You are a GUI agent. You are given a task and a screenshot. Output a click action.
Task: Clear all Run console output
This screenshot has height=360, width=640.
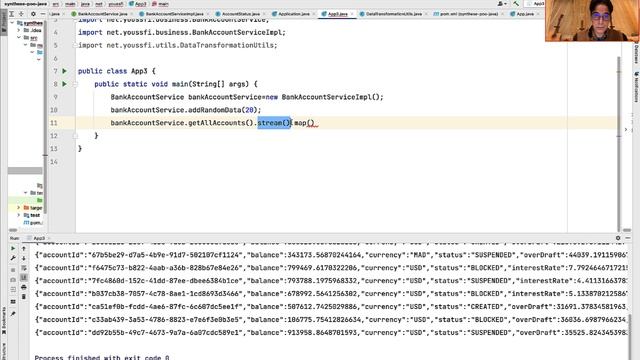click(24, 297)
